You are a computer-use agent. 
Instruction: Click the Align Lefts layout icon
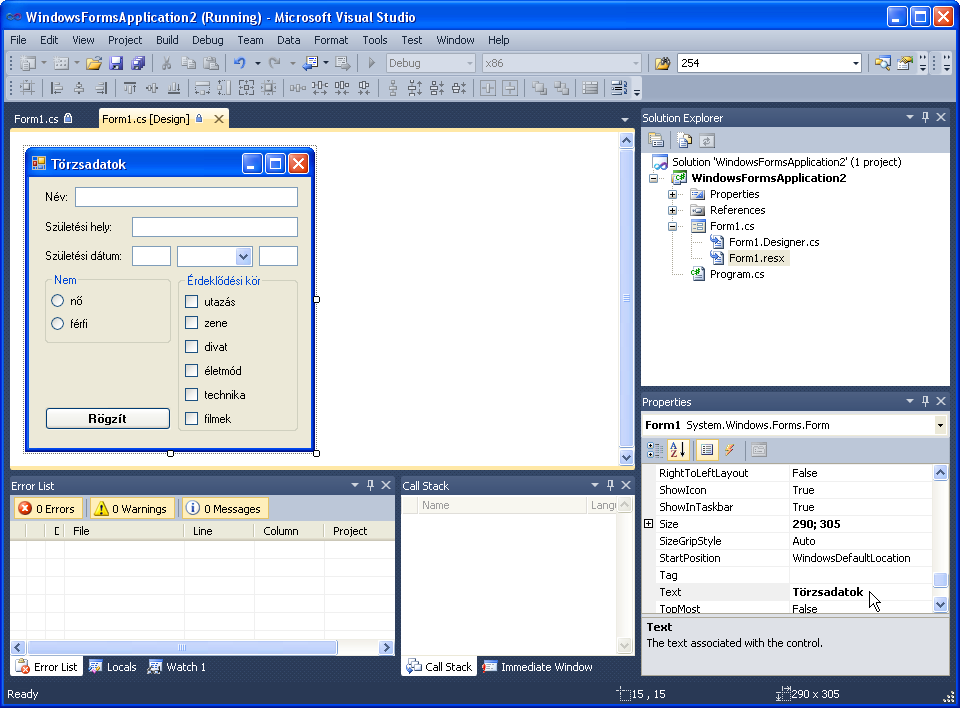click(57, 88)
